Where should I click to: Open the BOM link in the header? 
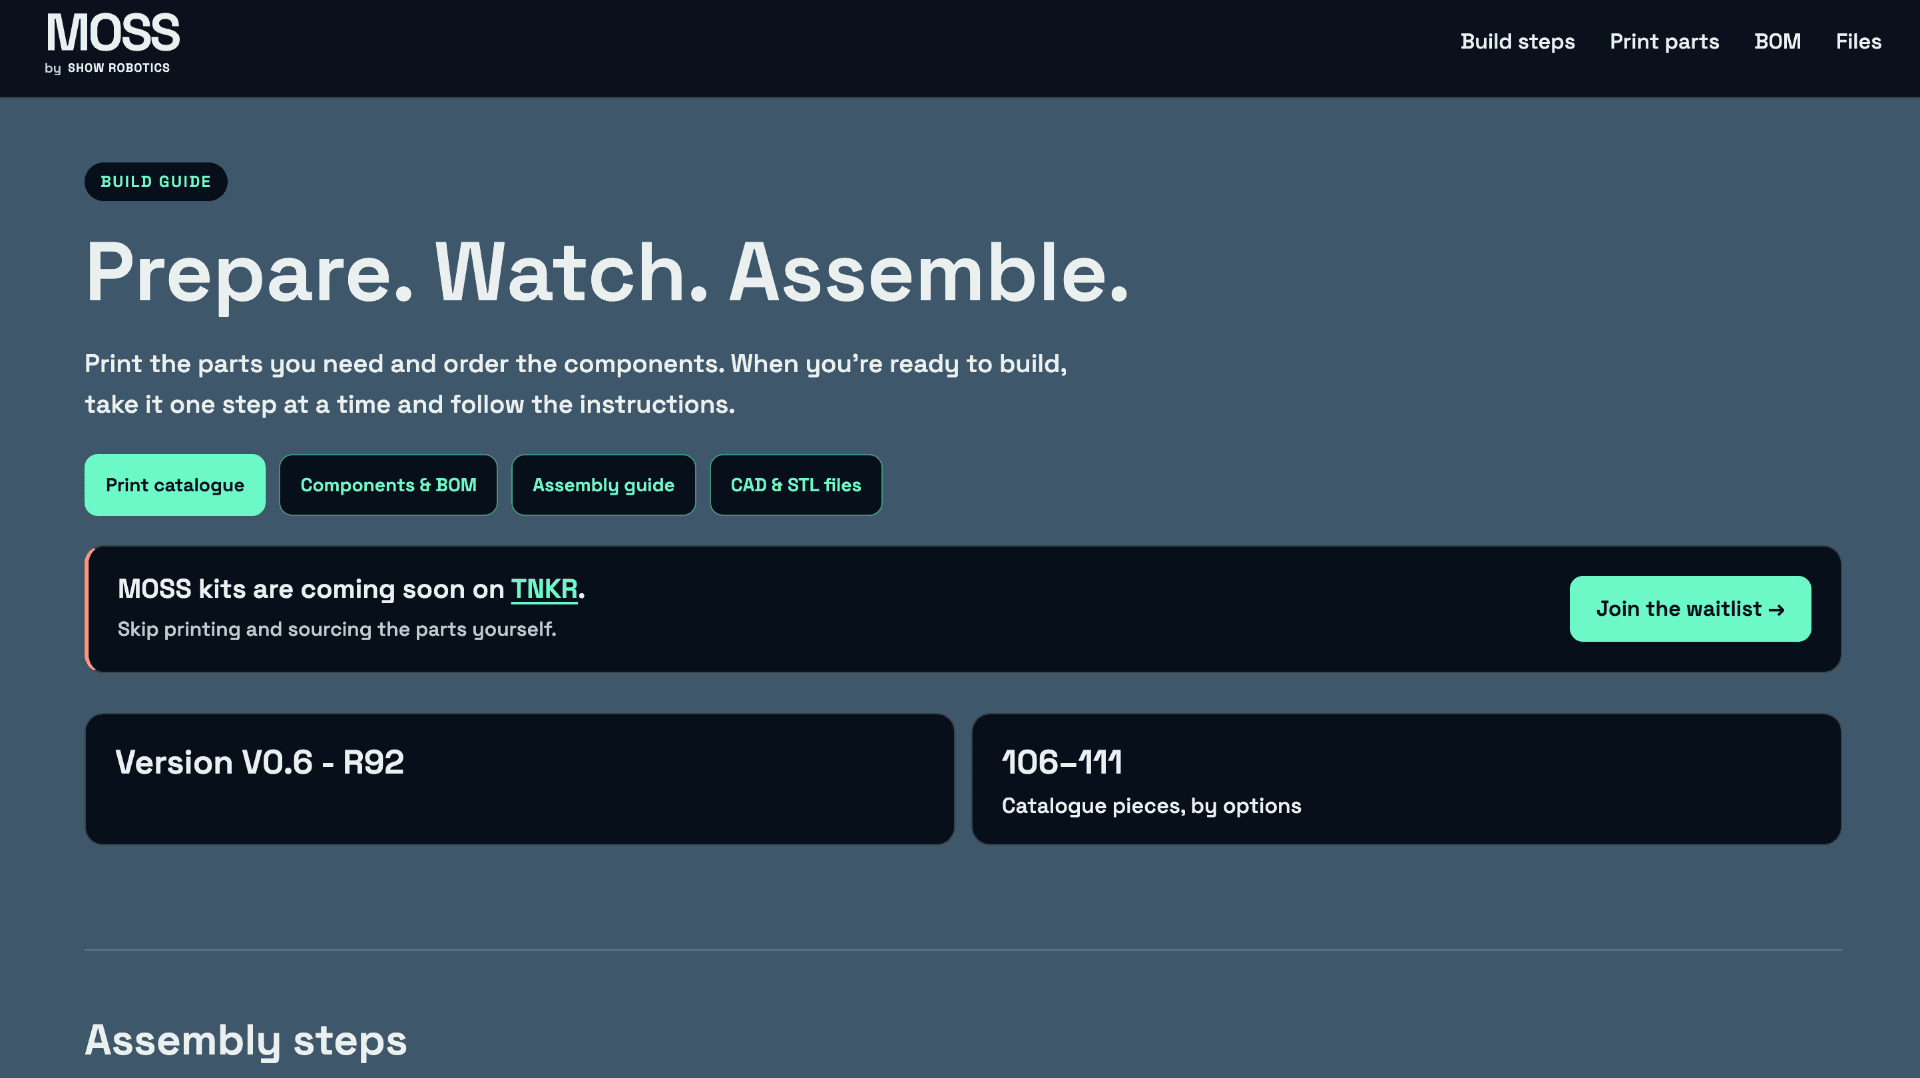pyautogui.click(x=1777, y=41)
